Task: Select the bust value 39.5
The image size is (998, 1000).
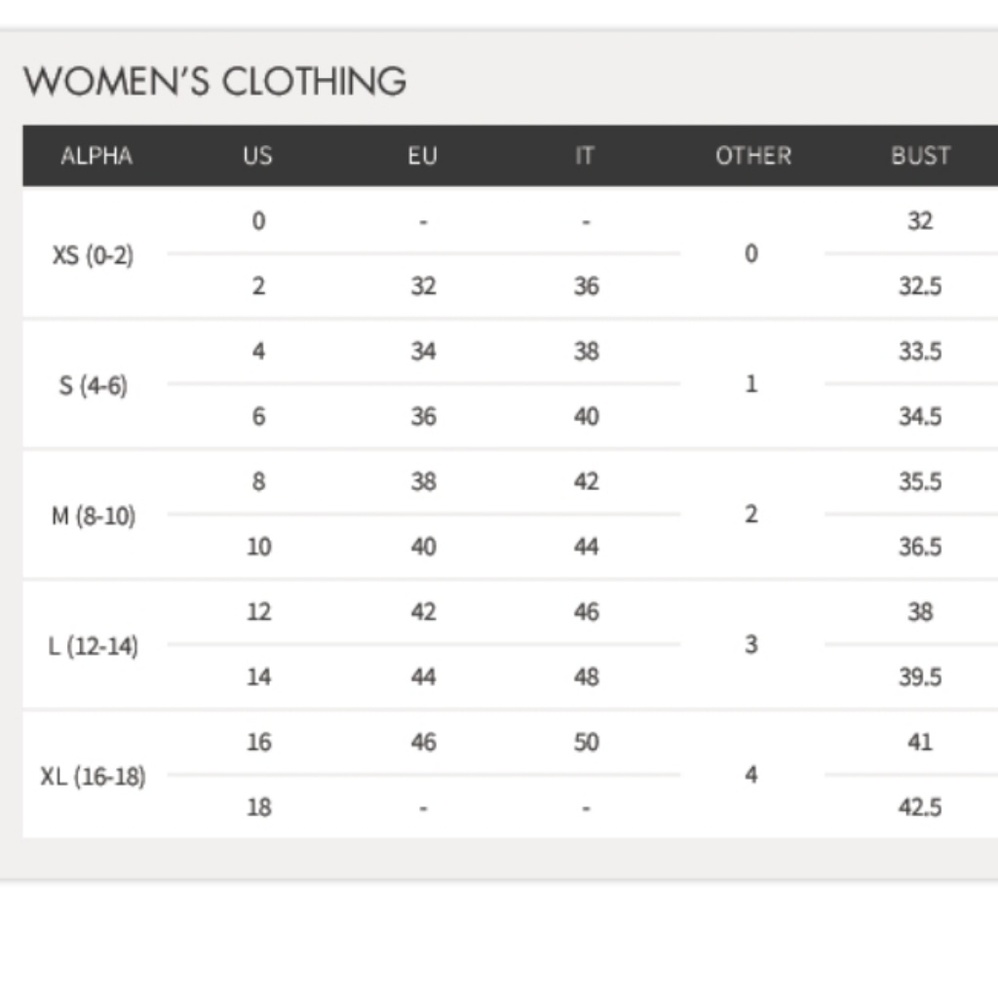Action: pyautogui.click(x=920, y=678)
